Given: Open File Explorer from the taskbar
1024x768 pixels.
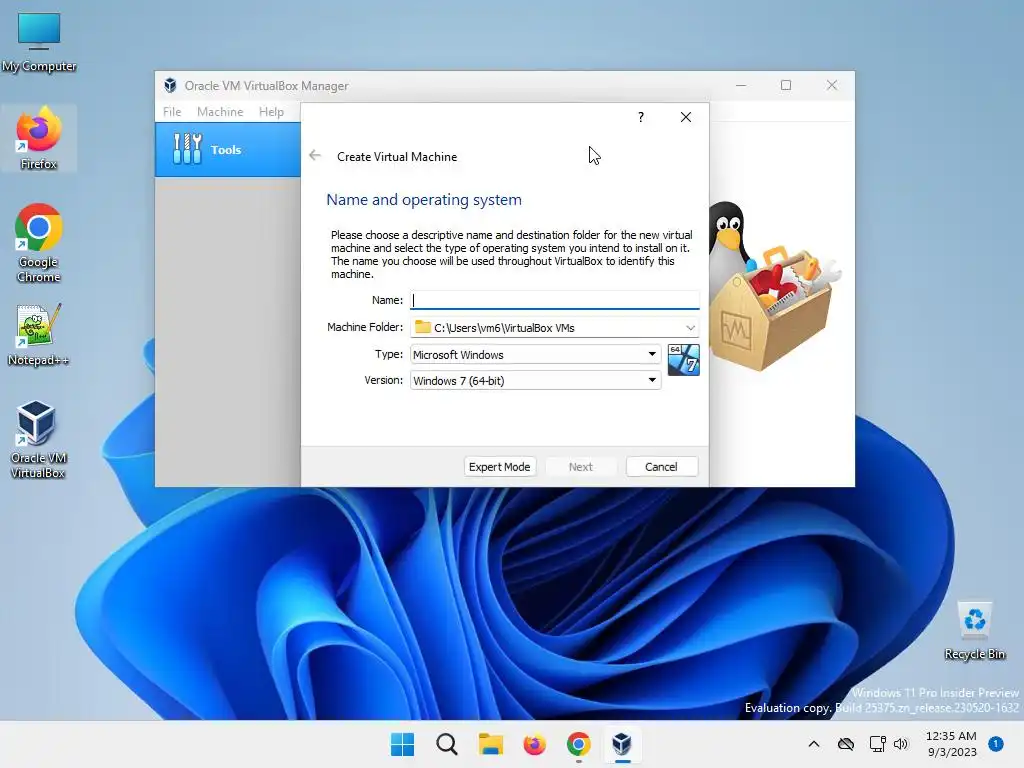Looking at the screenshot, I should pyautogui.click(x=490, y=744).
